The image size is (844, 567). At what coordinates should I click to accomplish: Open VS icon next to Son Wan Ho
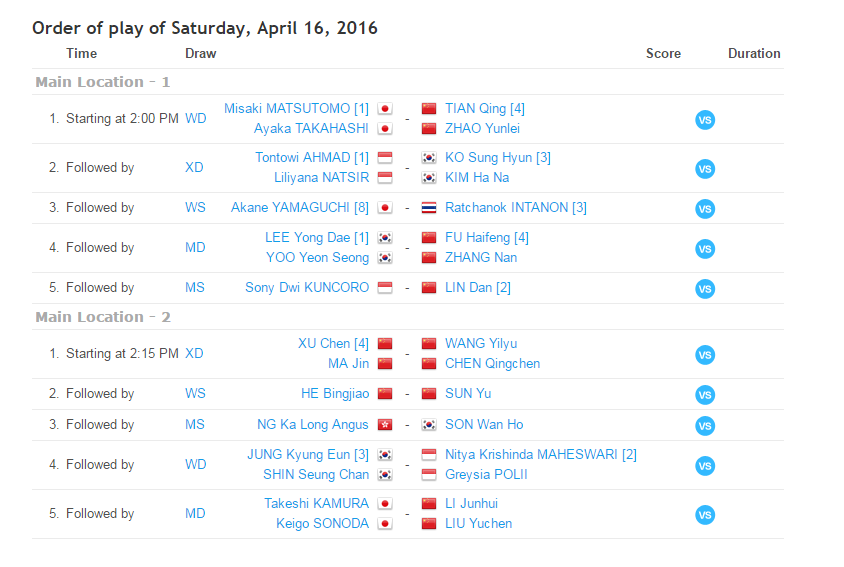(x=705, y=425)
